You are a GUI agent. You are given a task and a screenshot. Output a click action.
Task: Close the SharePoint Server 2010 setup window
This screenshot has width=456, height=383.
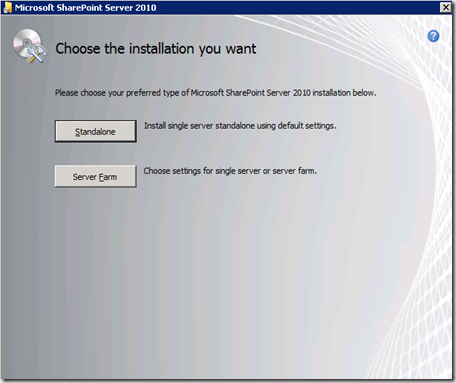click(446, 7)
